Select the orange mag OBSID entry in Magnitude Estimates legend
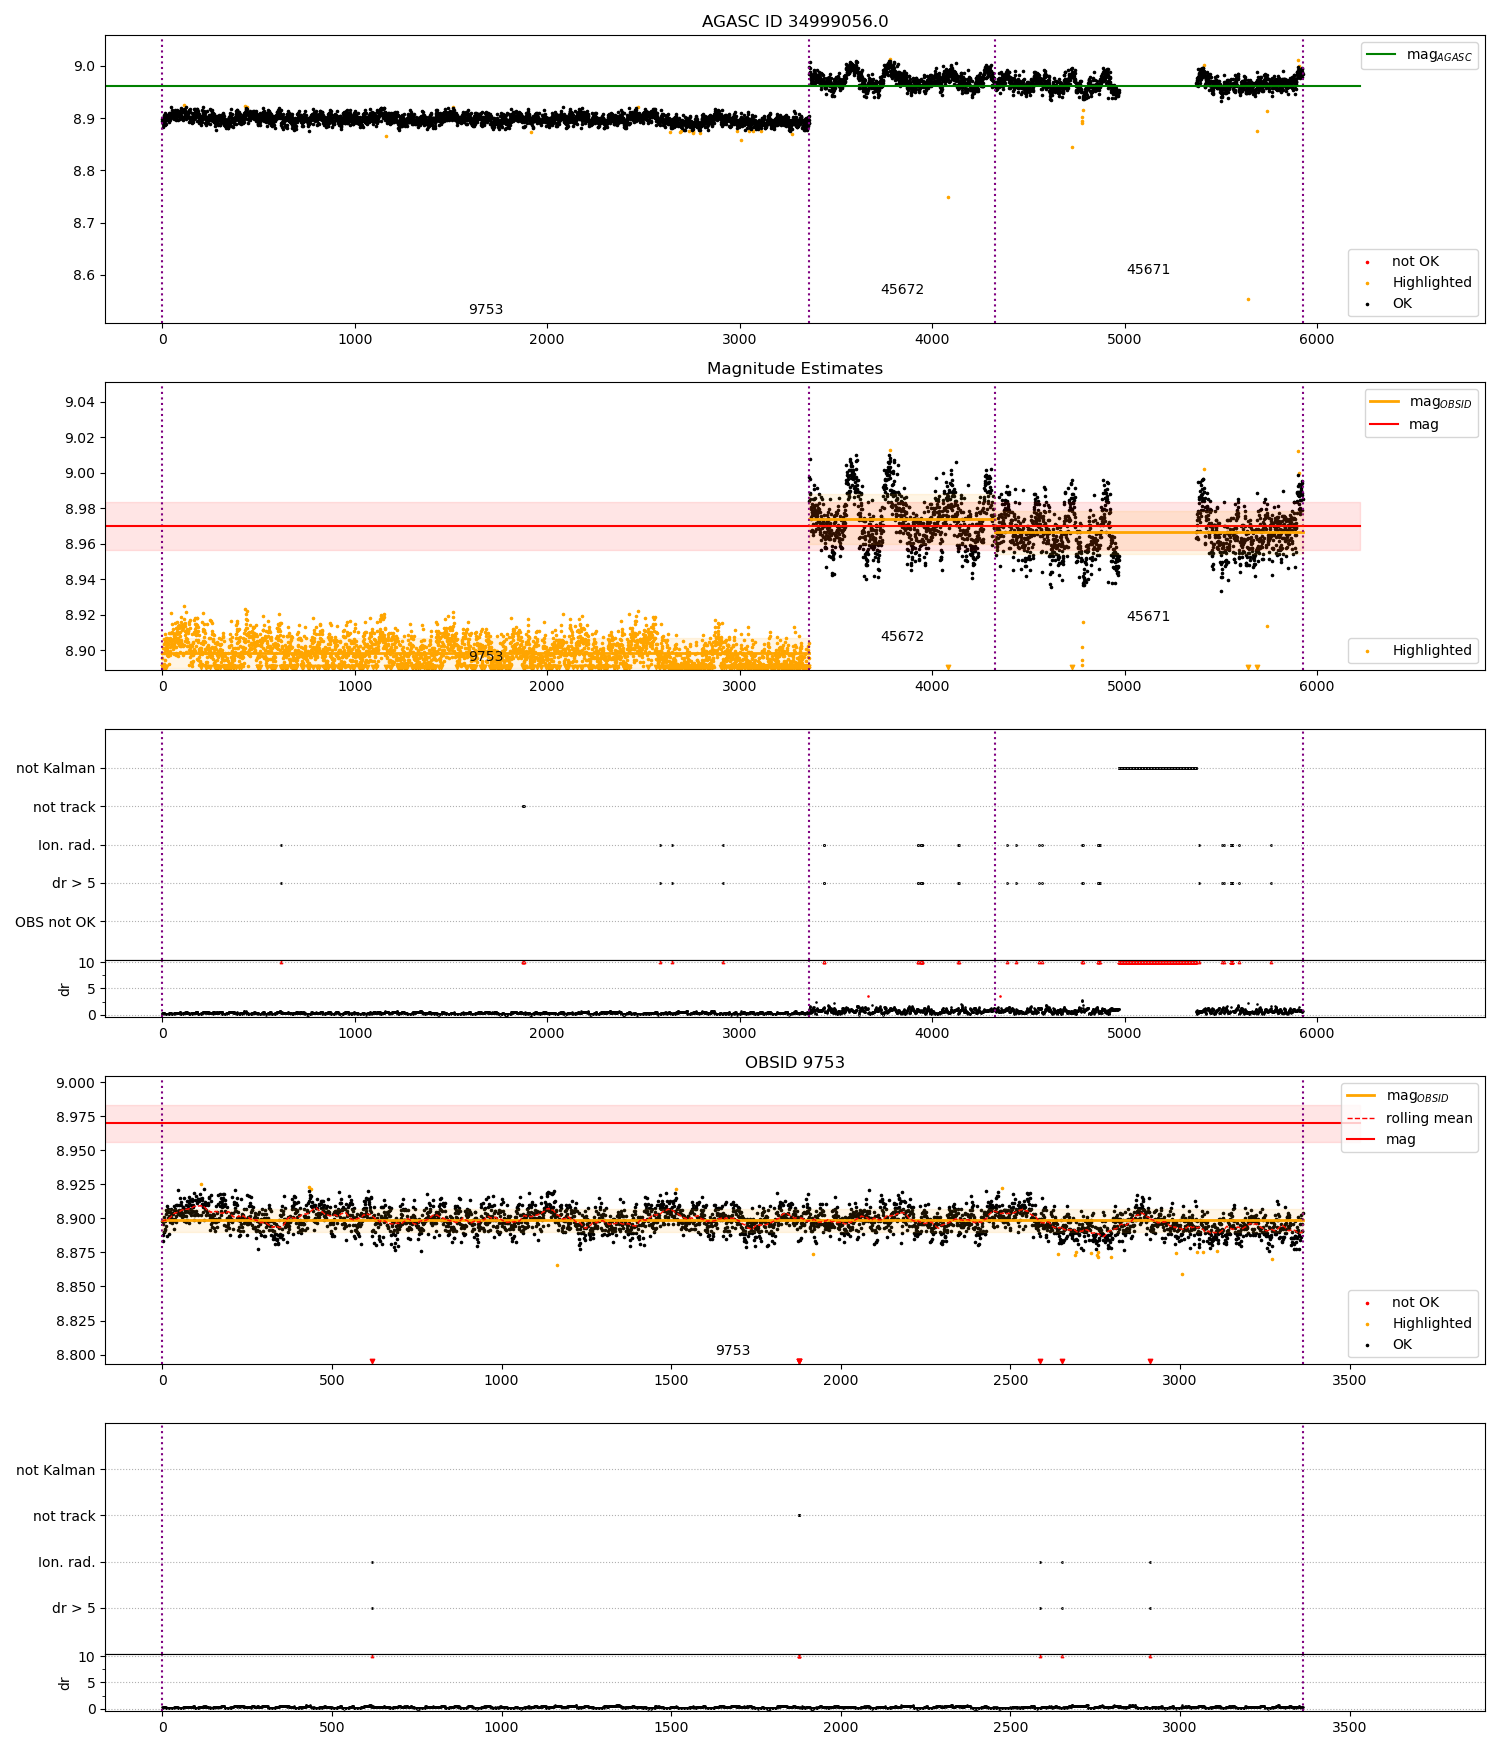The height and width of the screenshot is (1750, 1500). (x=1421, y=402)
